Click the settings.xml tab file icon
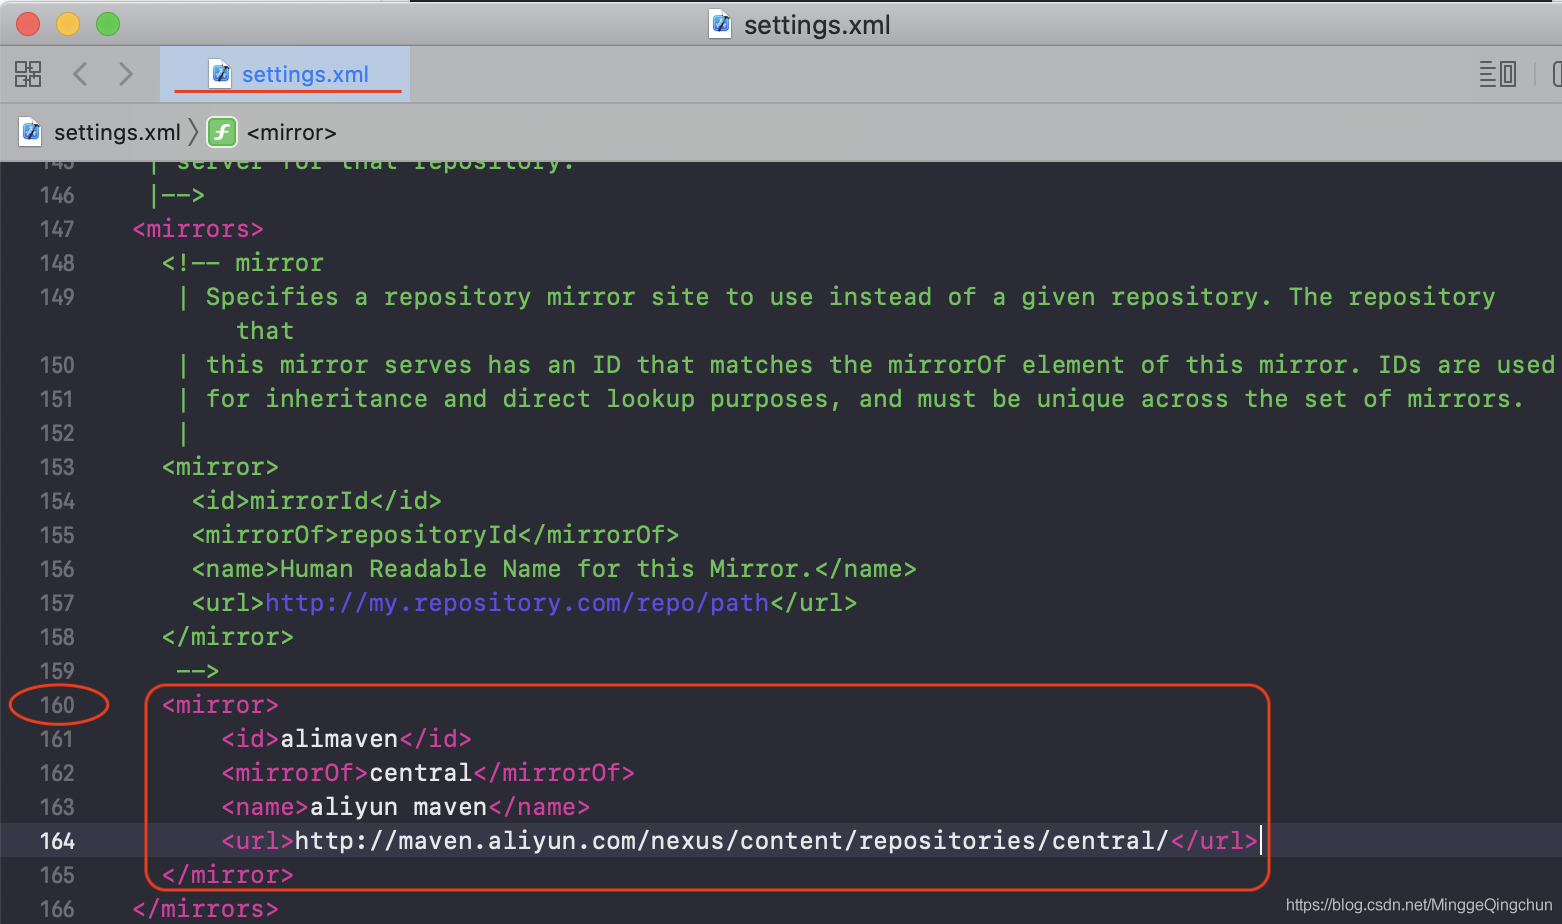Image resolution: width=1562 pixels, height=924 pixels. pyautogui.click(x=220, y=73)
